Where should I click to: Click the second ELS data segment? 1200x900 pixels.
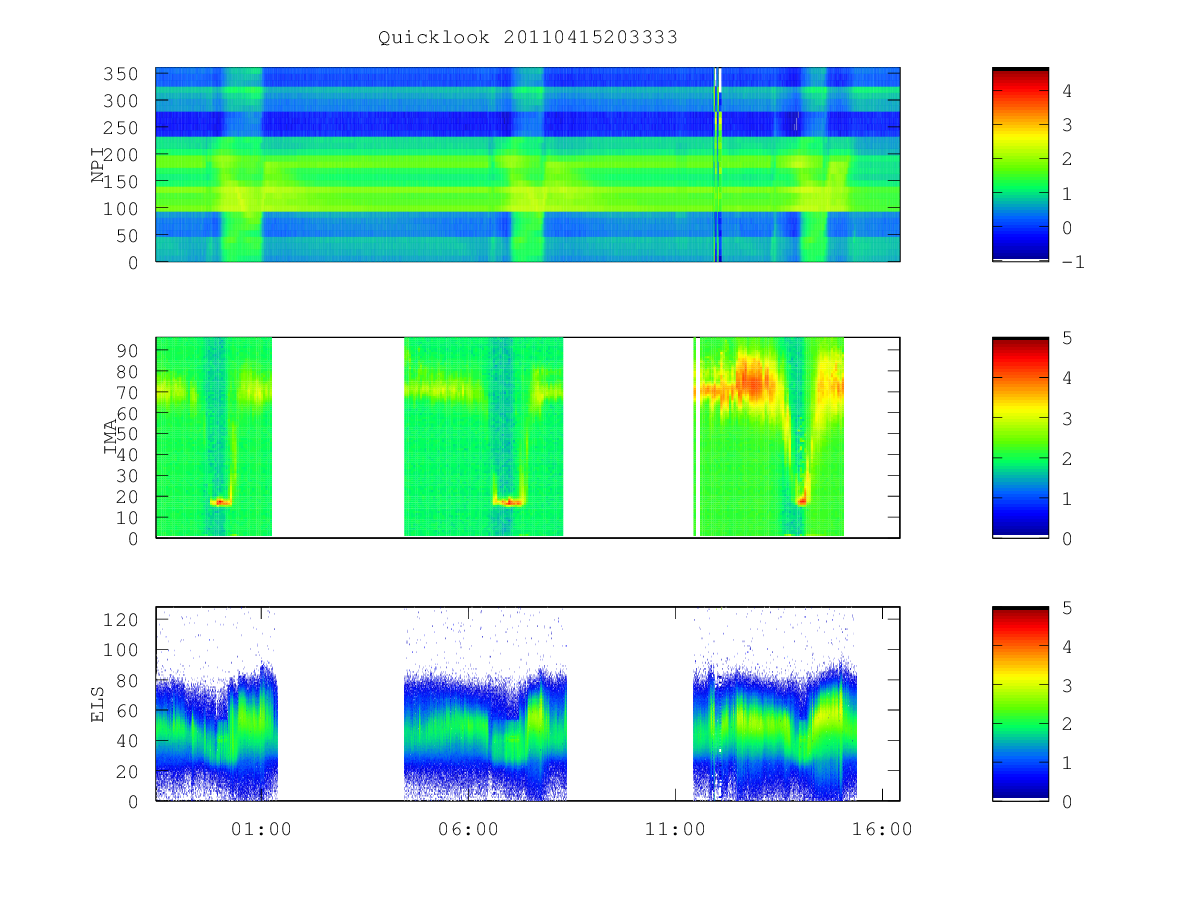coord(485,704)
